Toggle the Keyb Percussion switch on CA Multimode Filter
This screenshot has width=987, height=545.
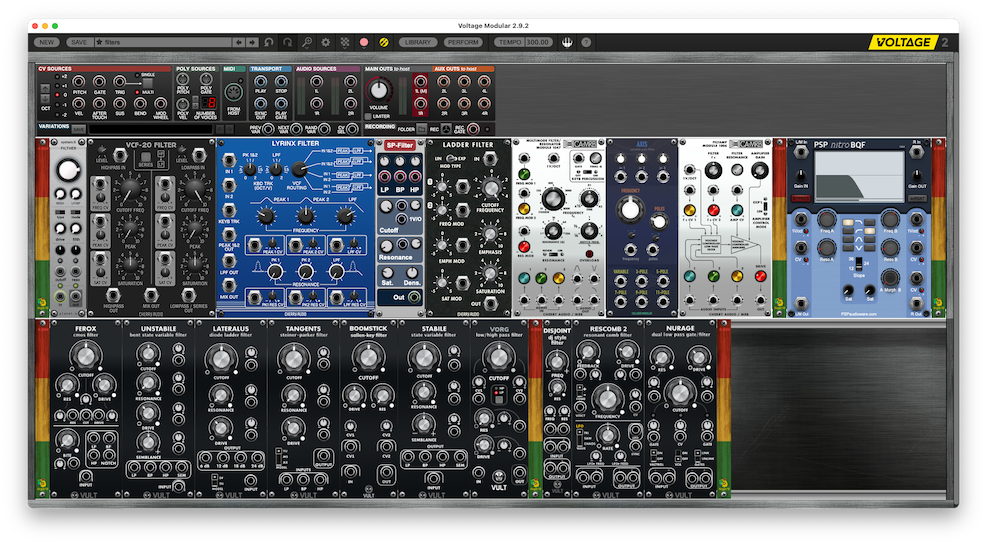587,172
